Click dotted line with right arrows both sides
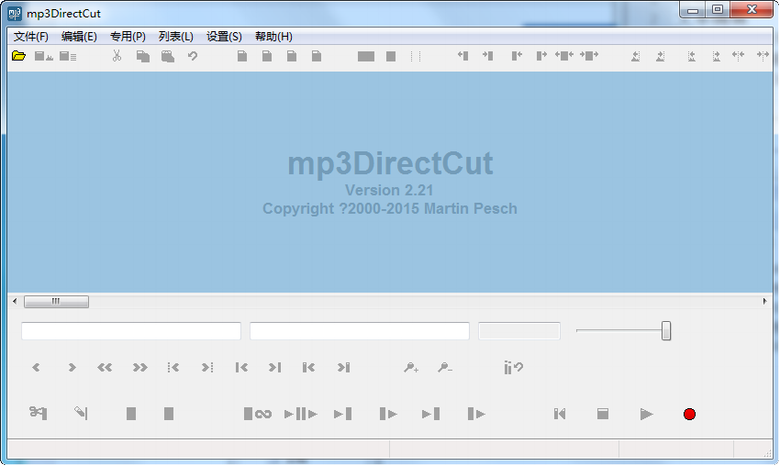 (x=763, y=56)
